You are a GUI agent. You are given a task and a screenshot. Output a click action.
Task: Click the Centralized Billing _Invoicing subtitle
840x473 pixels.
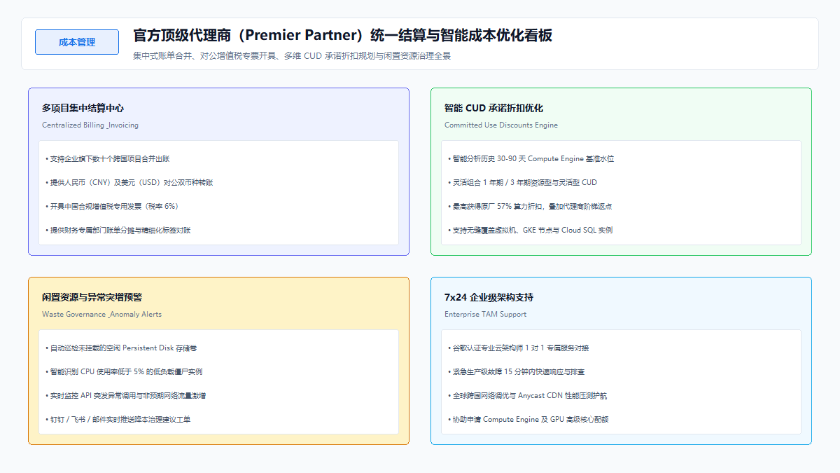tap(90, 125)
